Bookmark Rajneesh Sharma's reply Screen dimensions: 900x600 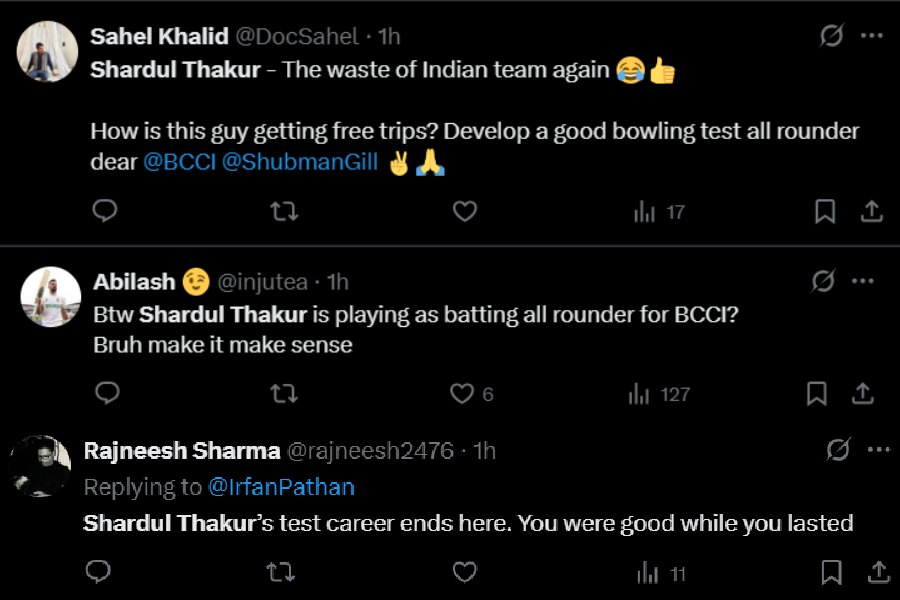click(x=831, y=573)
